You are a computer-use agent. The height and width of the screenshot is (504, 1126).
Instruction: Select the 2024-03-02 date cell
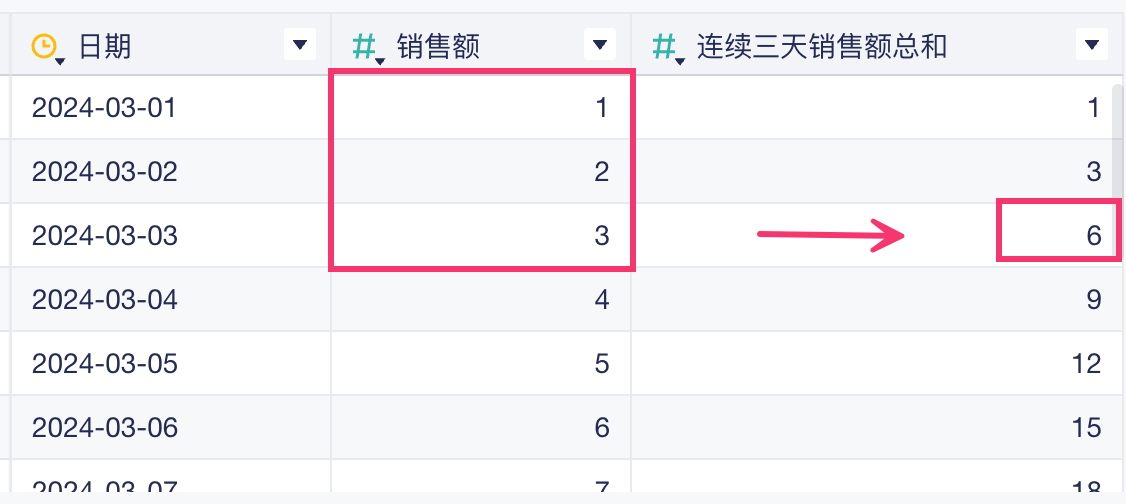point(104,171)
